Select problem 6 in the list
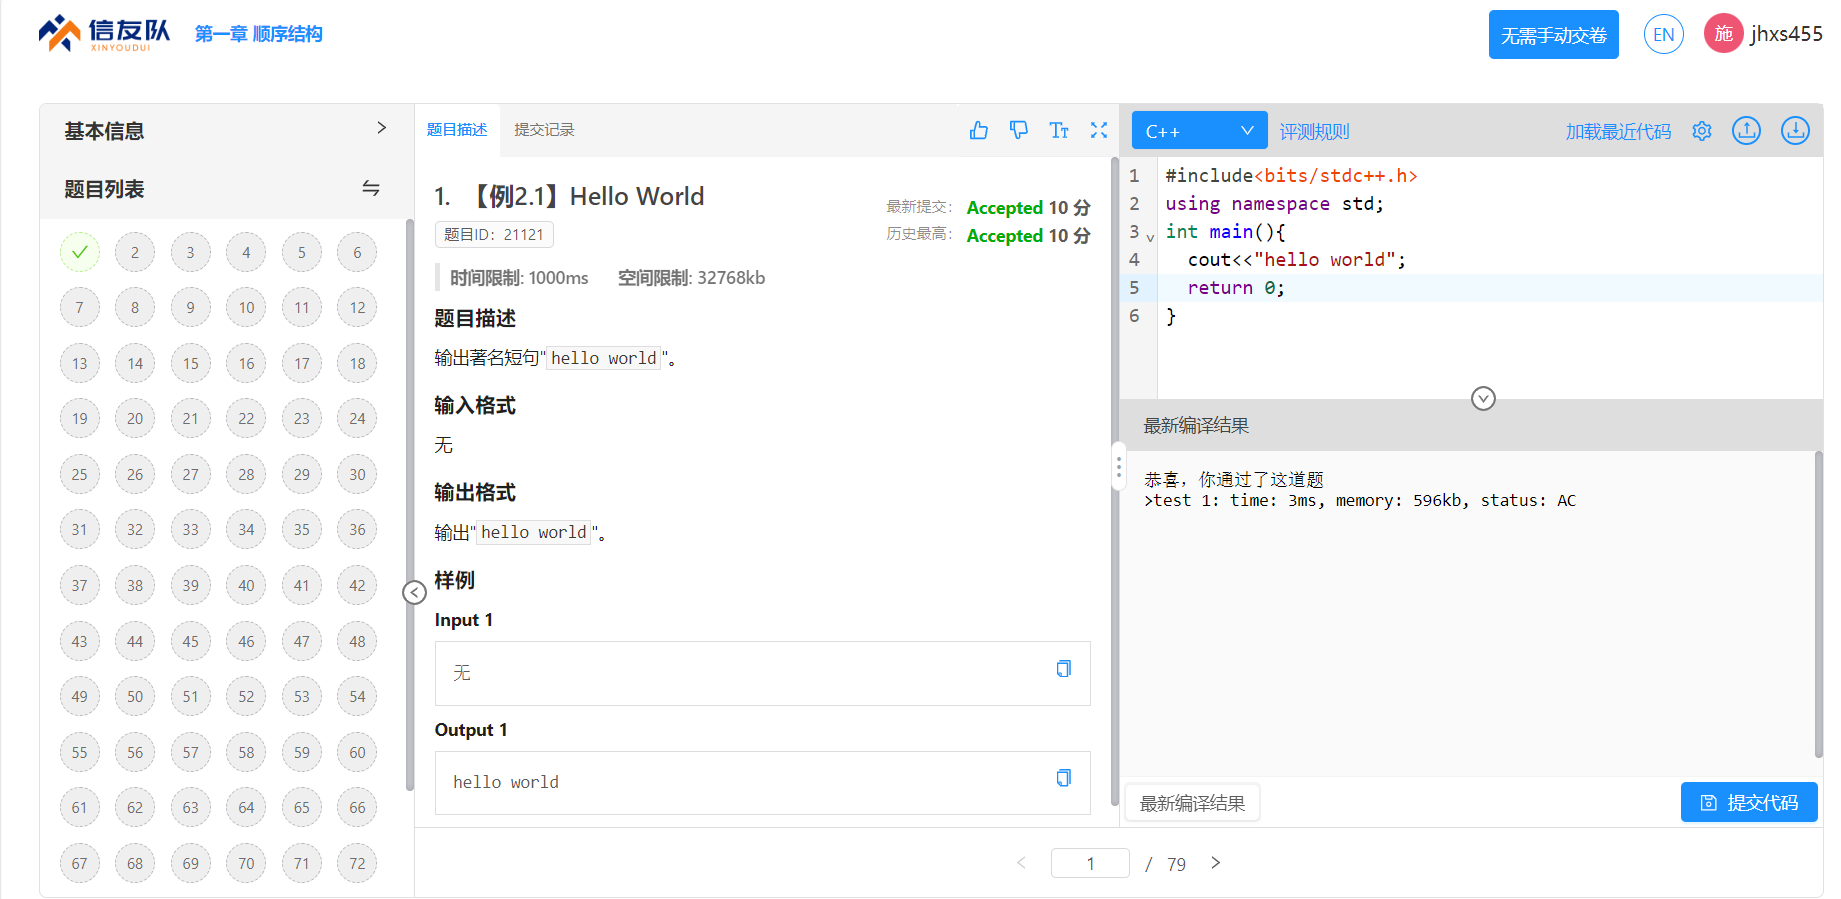The image size is (1841, 899). (x=357, y=252)
